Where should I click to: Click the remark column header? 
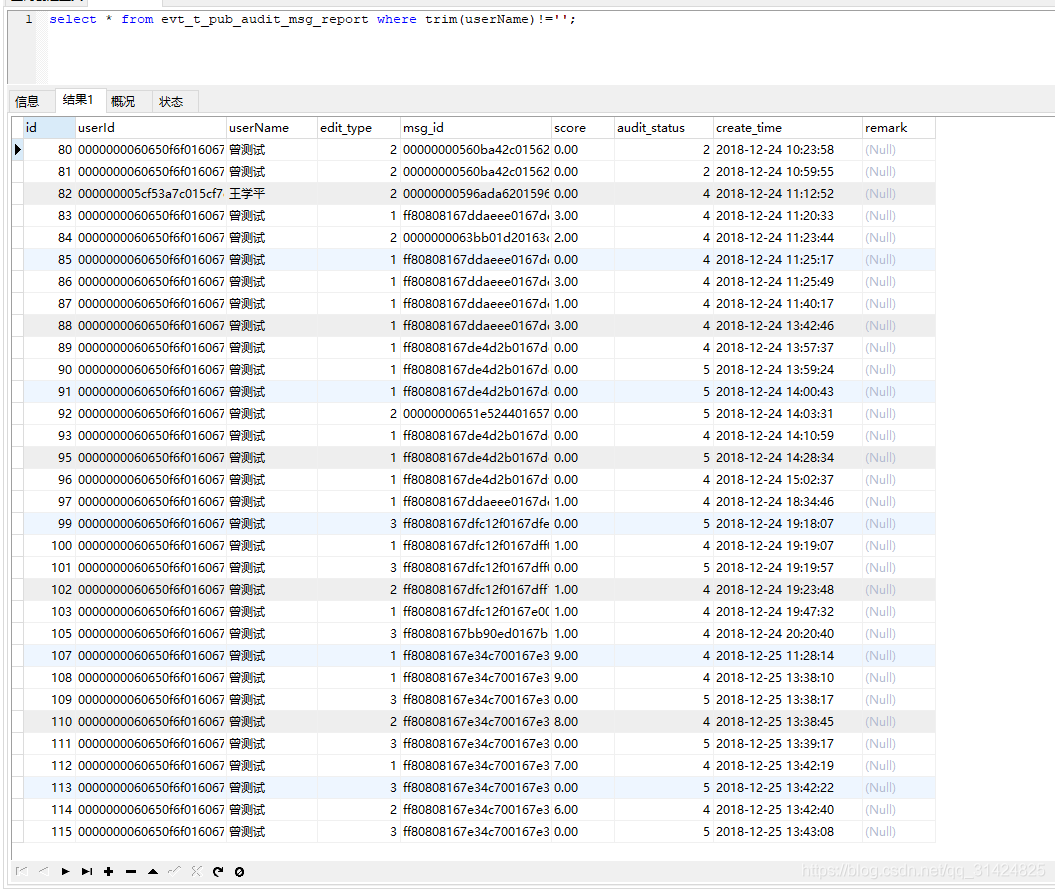click(x=899, y=128)
